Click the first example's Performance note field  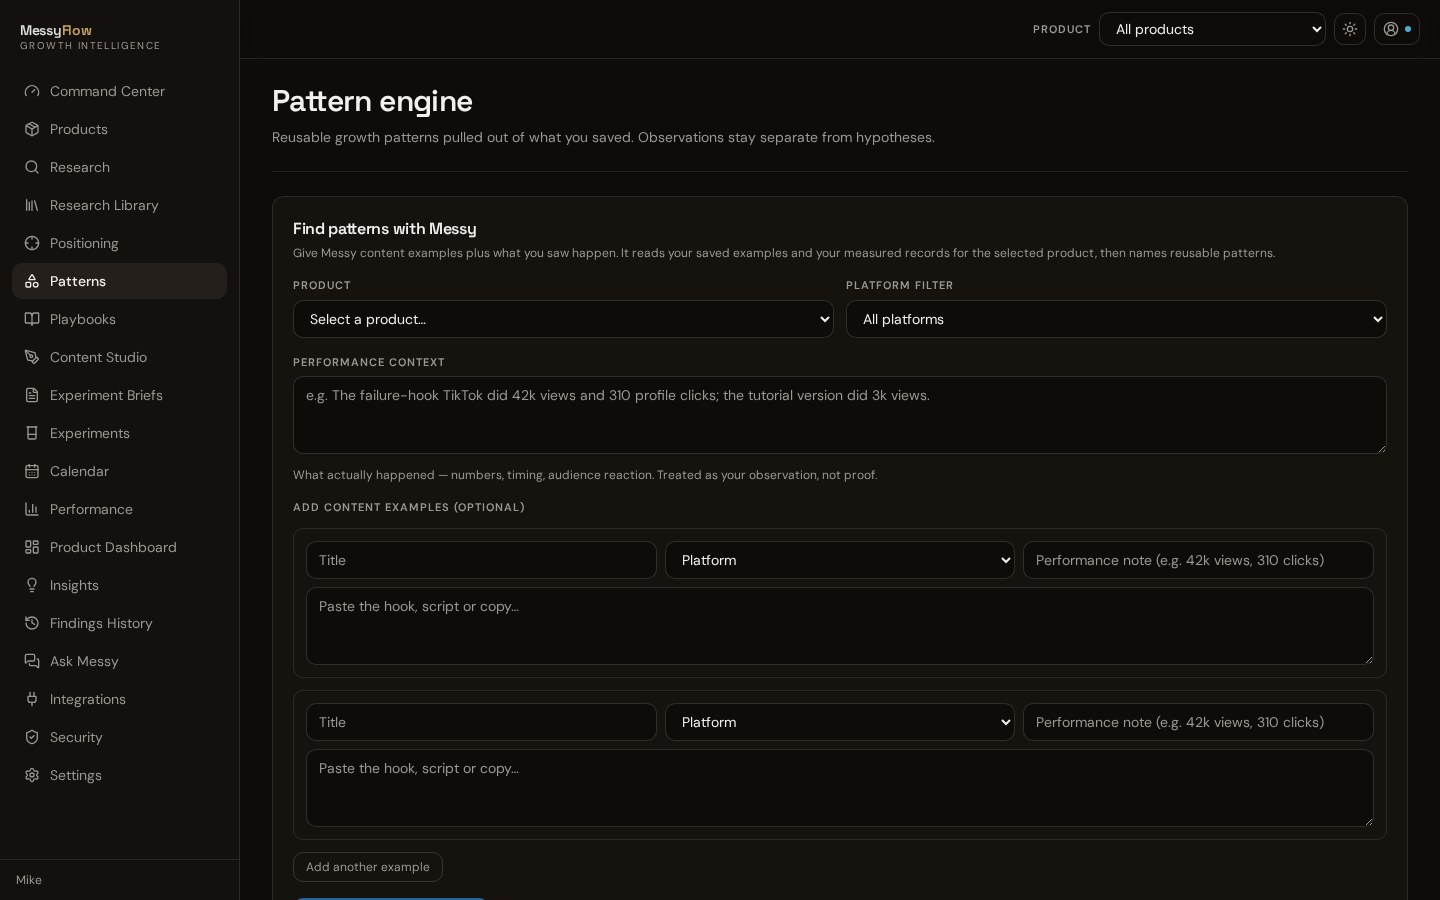[x=1198, y=560]
